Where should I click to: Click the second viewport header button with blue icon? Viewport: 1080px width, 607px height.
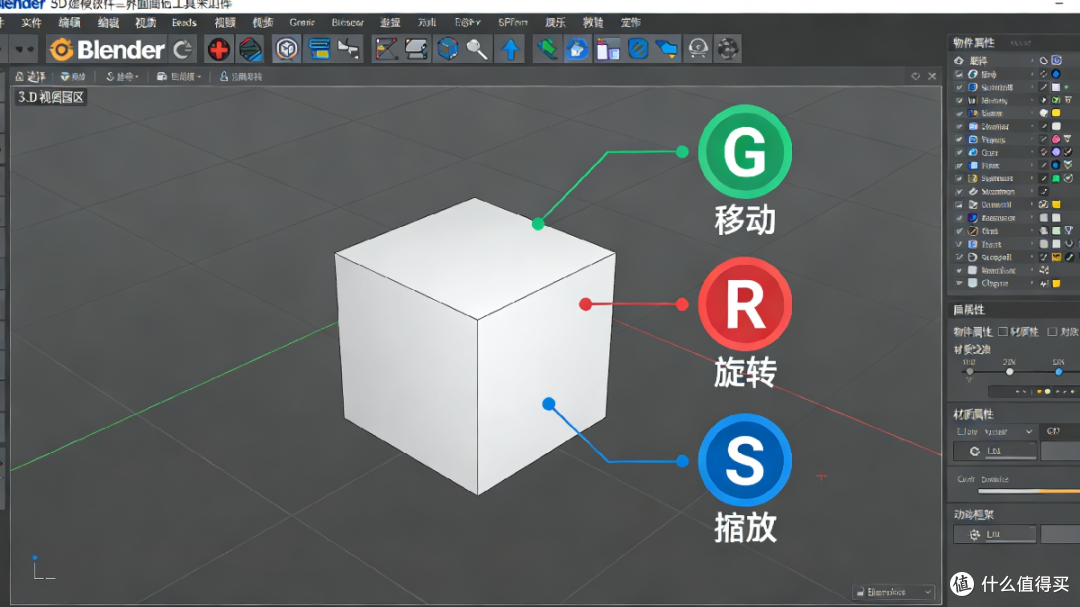(73, 76)
